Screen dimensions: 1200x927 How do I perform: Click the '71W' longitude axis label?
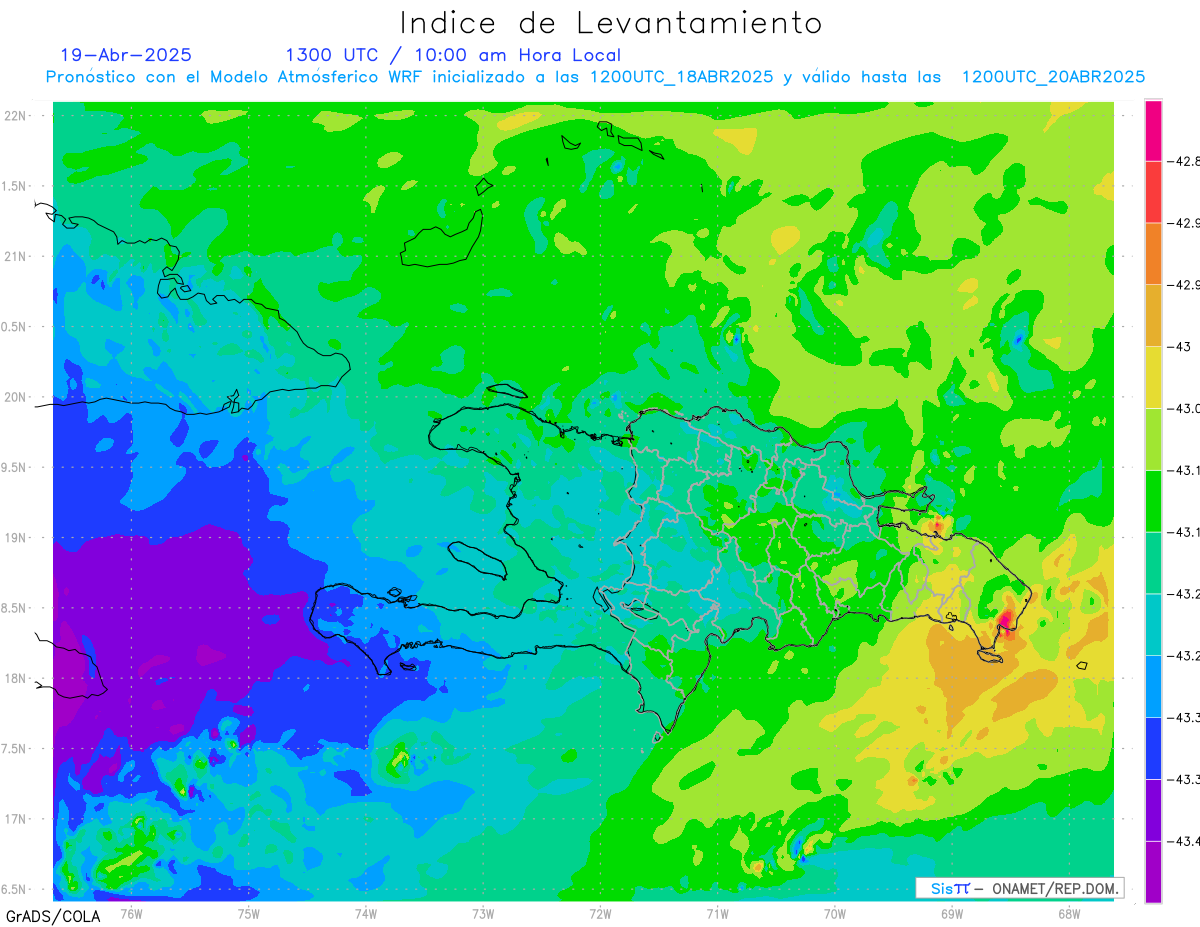click(x=717, y=913)
